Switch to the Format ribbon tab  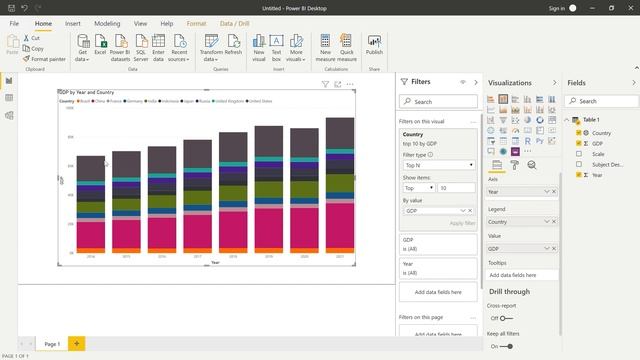pyautogui.click(x=196, y=24)
